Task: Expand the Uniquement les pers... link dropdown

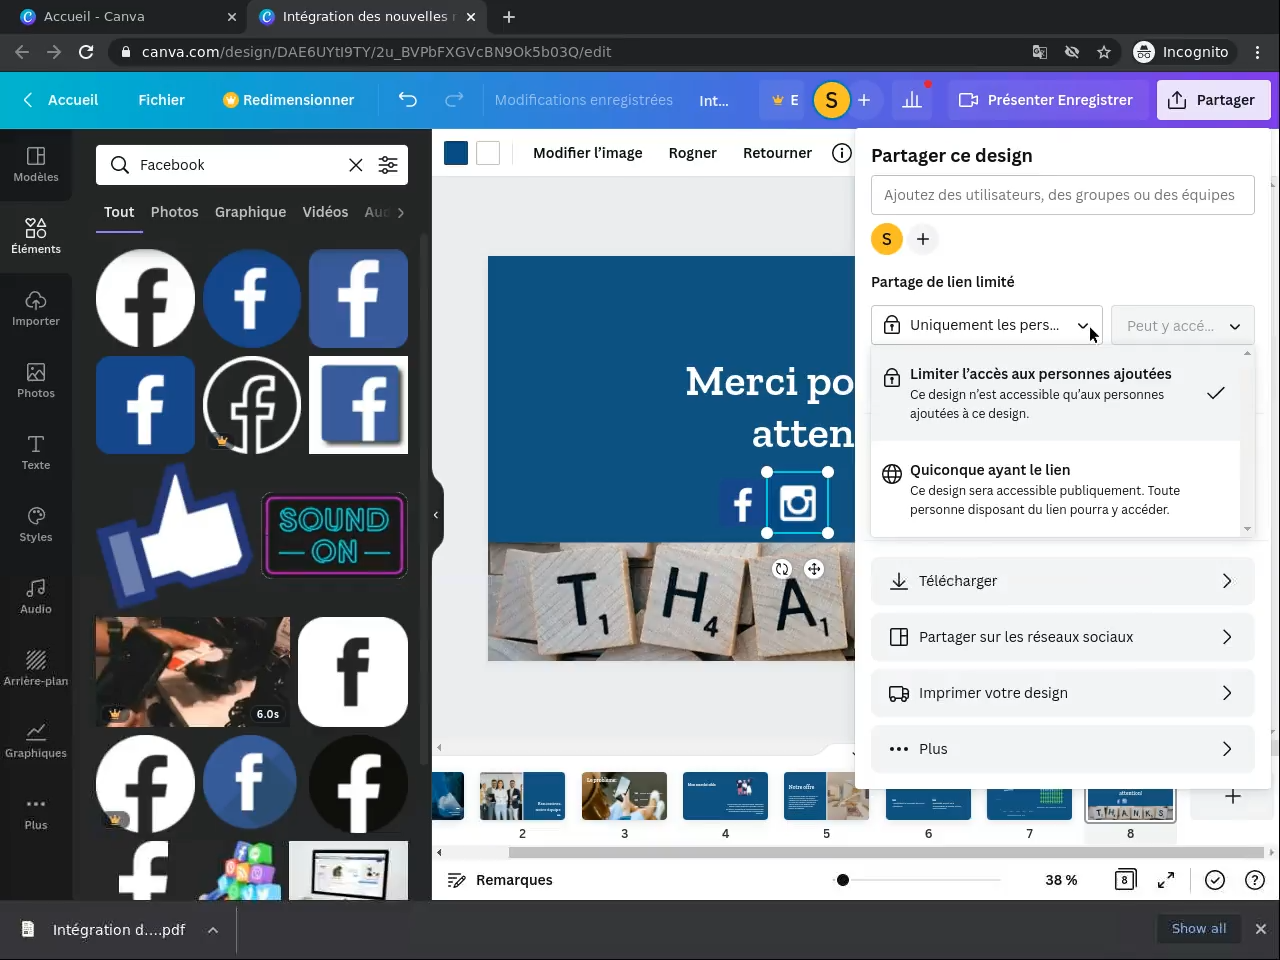Action: (x=987, y=325)
